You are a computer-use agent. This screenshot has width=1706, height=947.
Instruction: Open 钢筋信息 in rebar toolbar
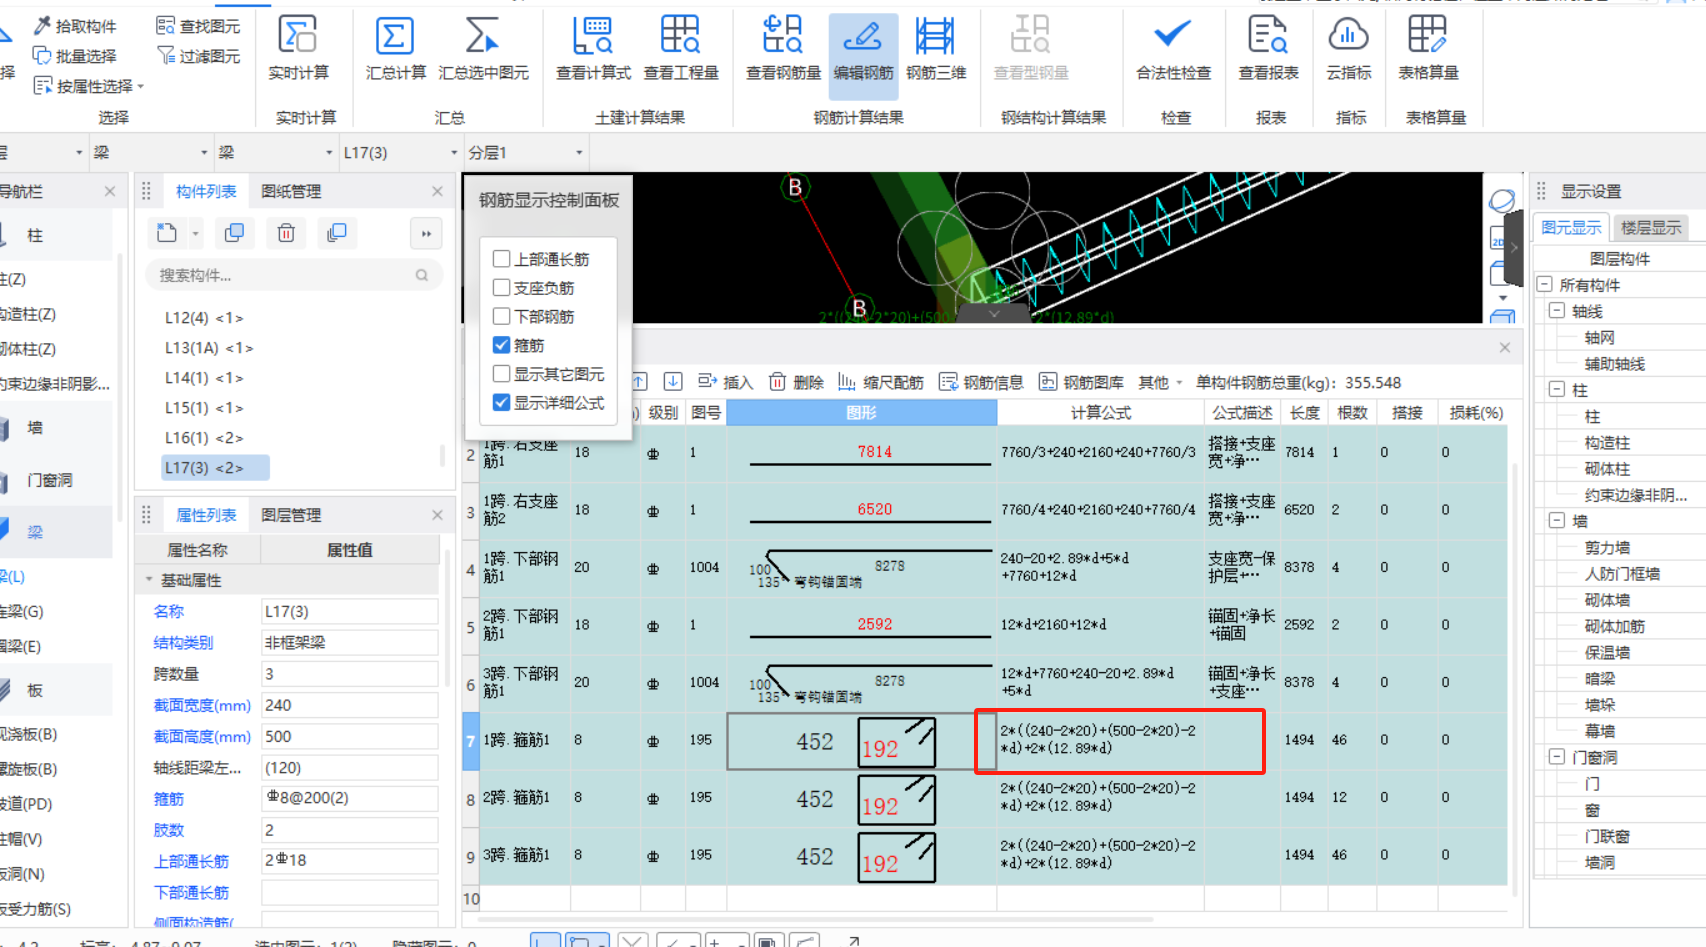coord(981,382)
